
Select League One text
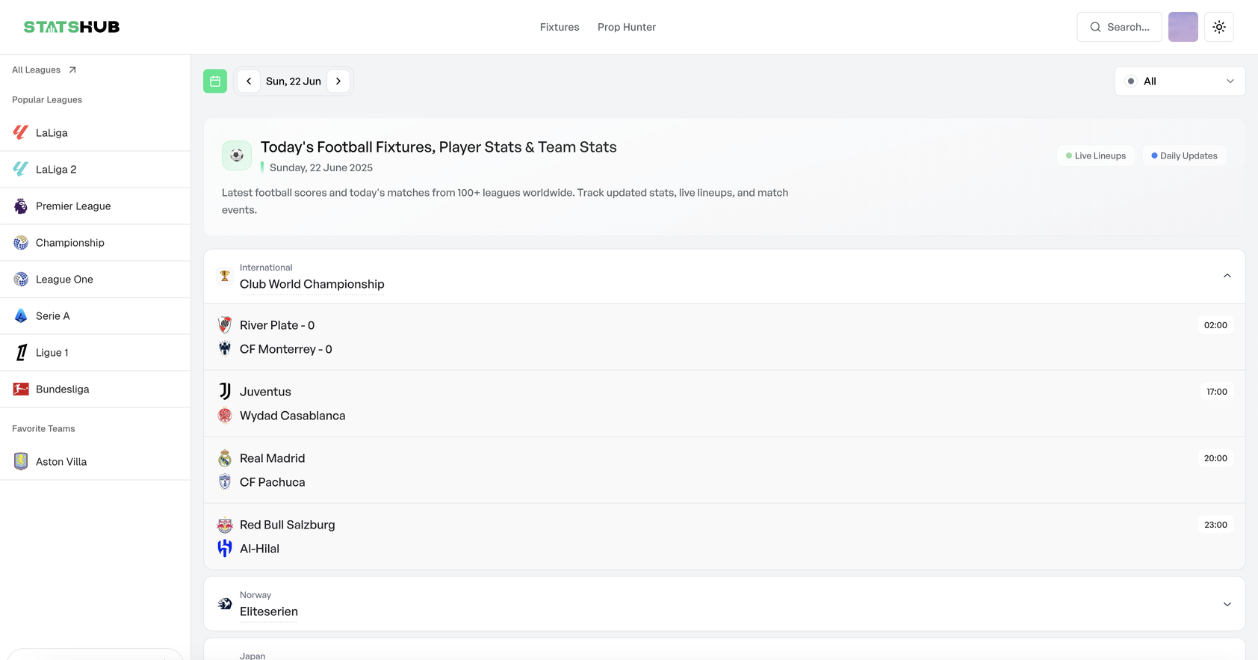(x=64, y=279)
